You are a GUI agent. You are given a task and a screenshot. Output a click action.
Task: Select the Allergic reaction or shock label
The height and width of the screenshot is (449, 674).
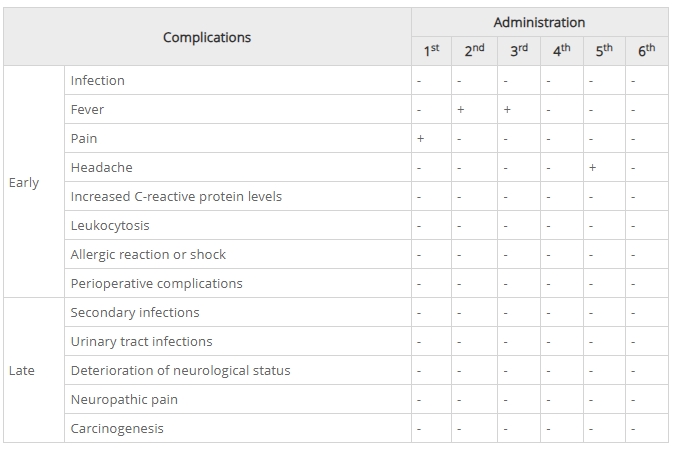click(x=148, y=254)
